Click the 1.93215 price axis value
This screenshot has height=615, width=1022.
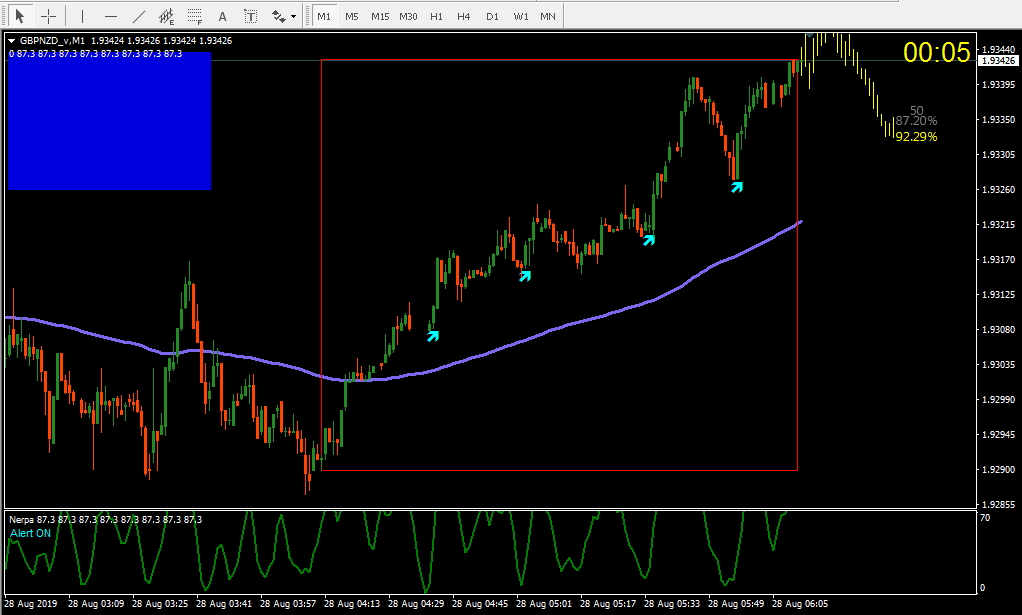point(999,225)
